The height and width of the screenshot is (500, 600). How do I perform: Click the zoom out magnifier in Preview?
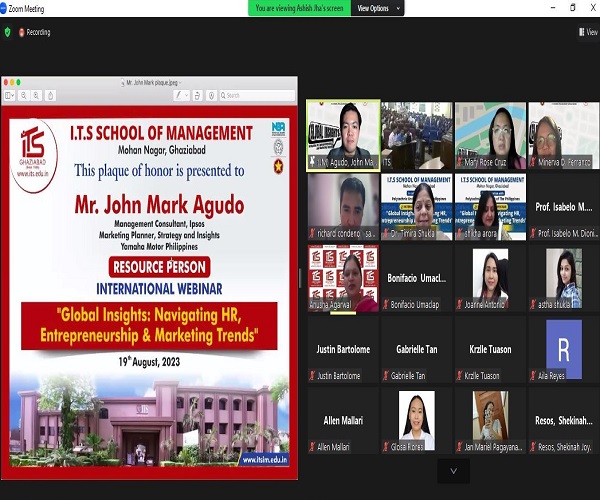pyautogui.click(x=24, y=95)
